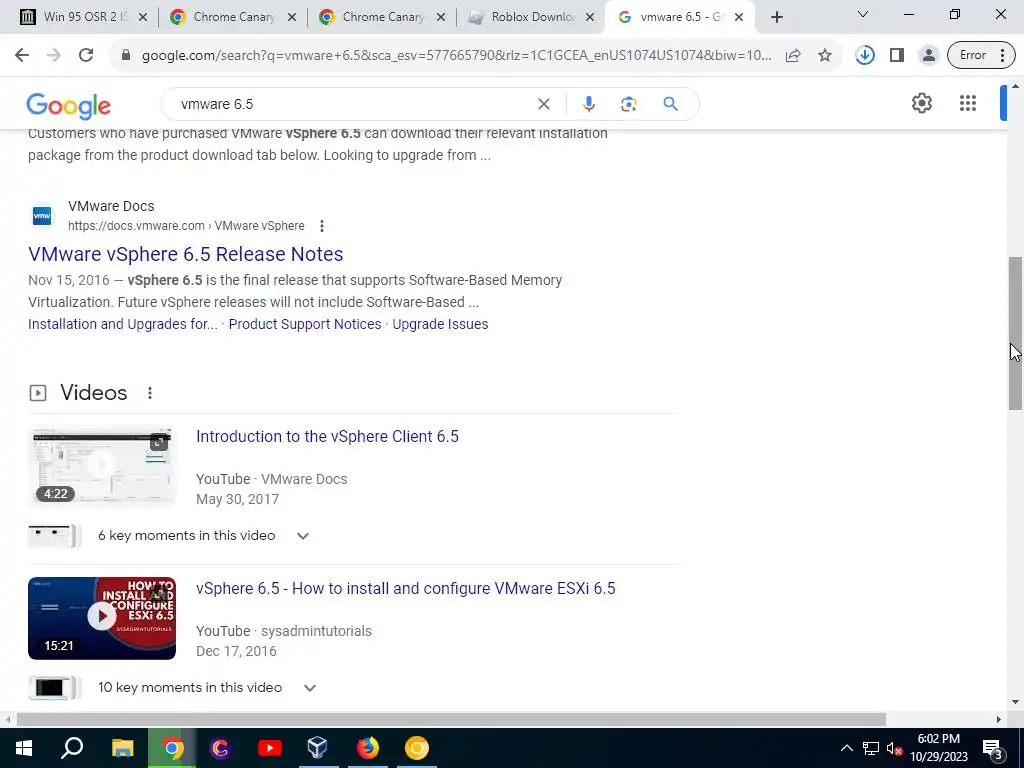
Task: Click the muted volume tray icon
Action: (x=894, y=748)
